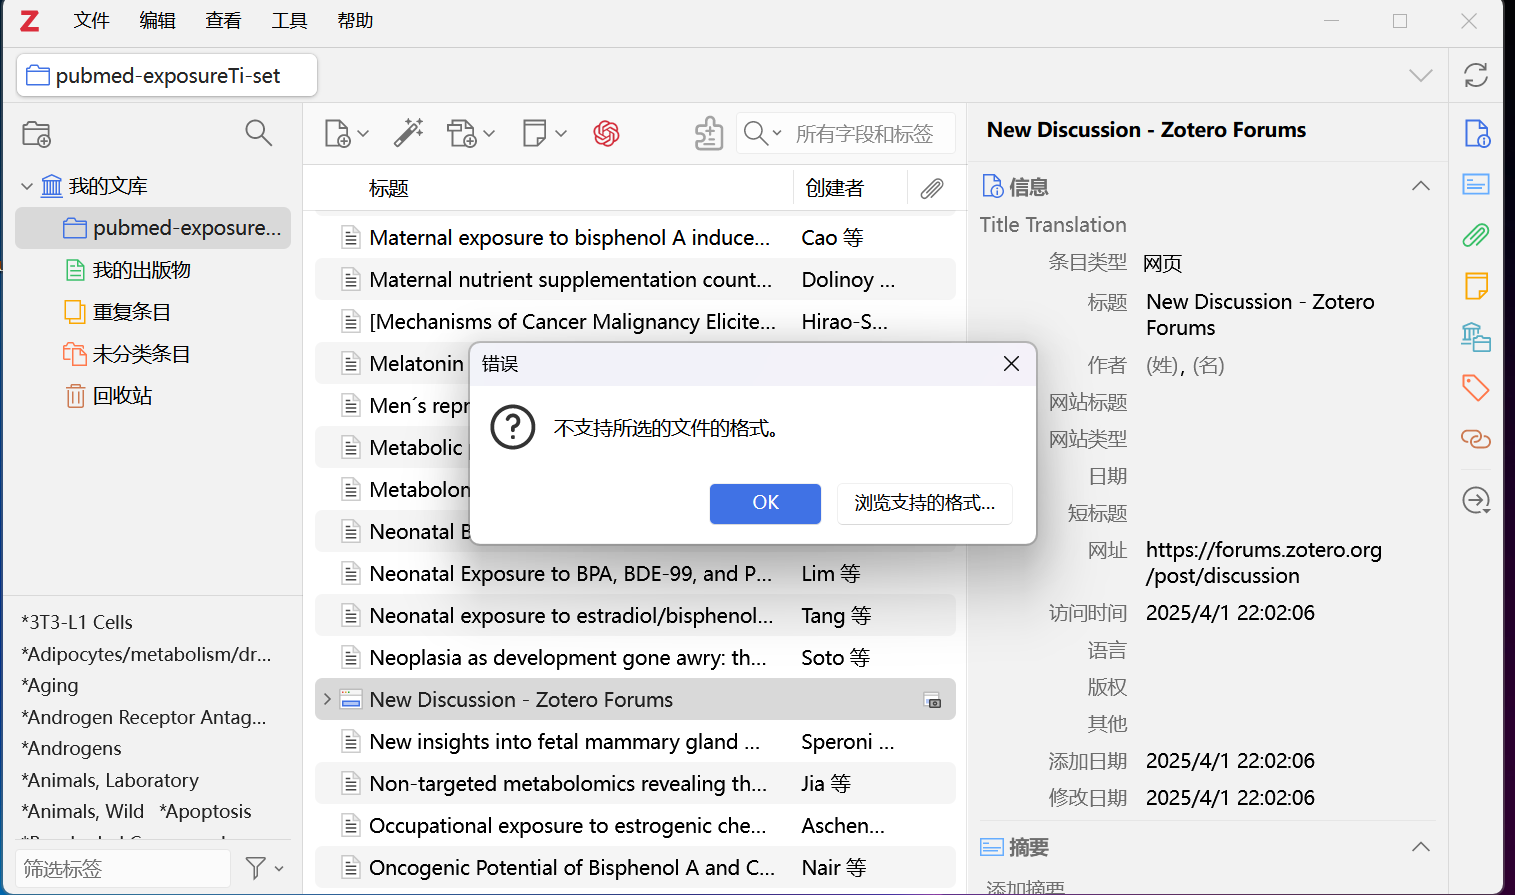Select the pubmed-exposureTi-set tab
Image resolution: width=1515 pixels, height=895 pixels.
click(167, 76)
